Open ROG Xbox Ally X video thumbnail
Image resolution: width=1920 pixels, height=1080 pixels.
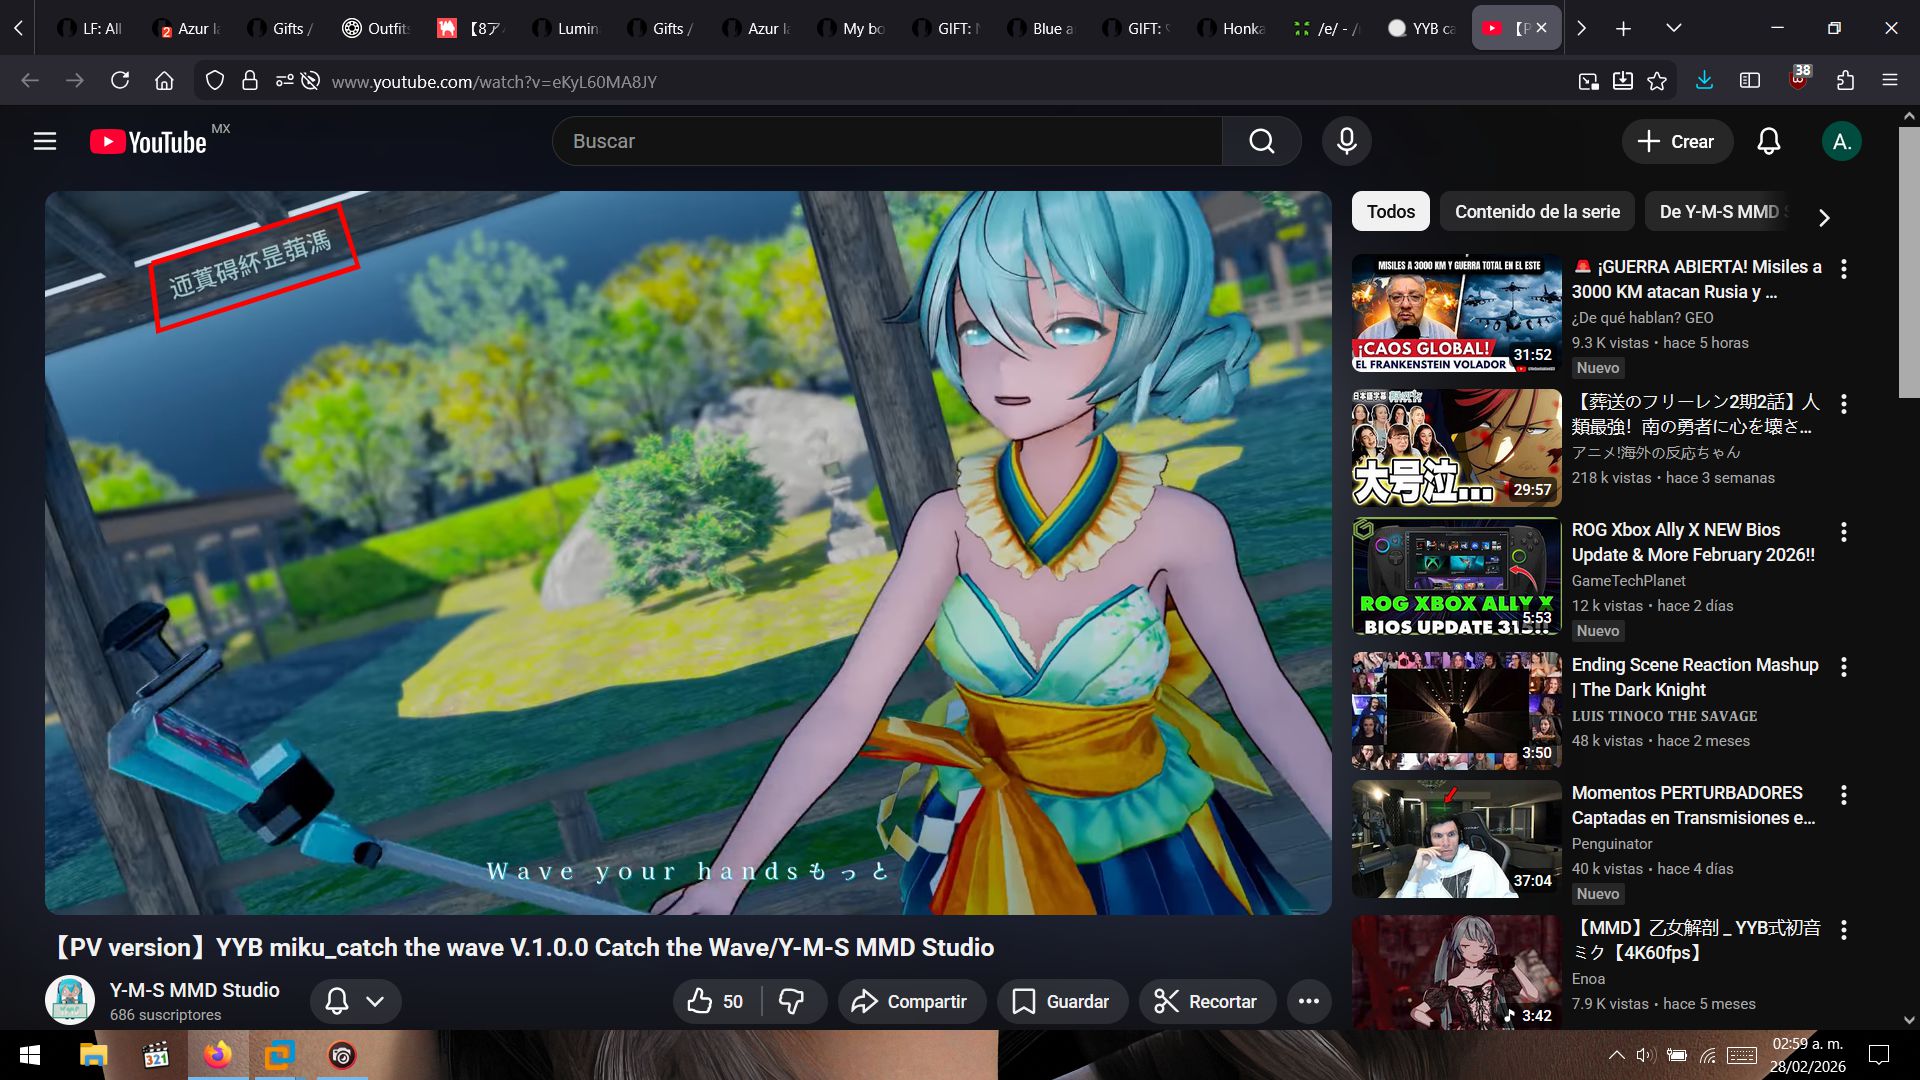(1455, 577)
